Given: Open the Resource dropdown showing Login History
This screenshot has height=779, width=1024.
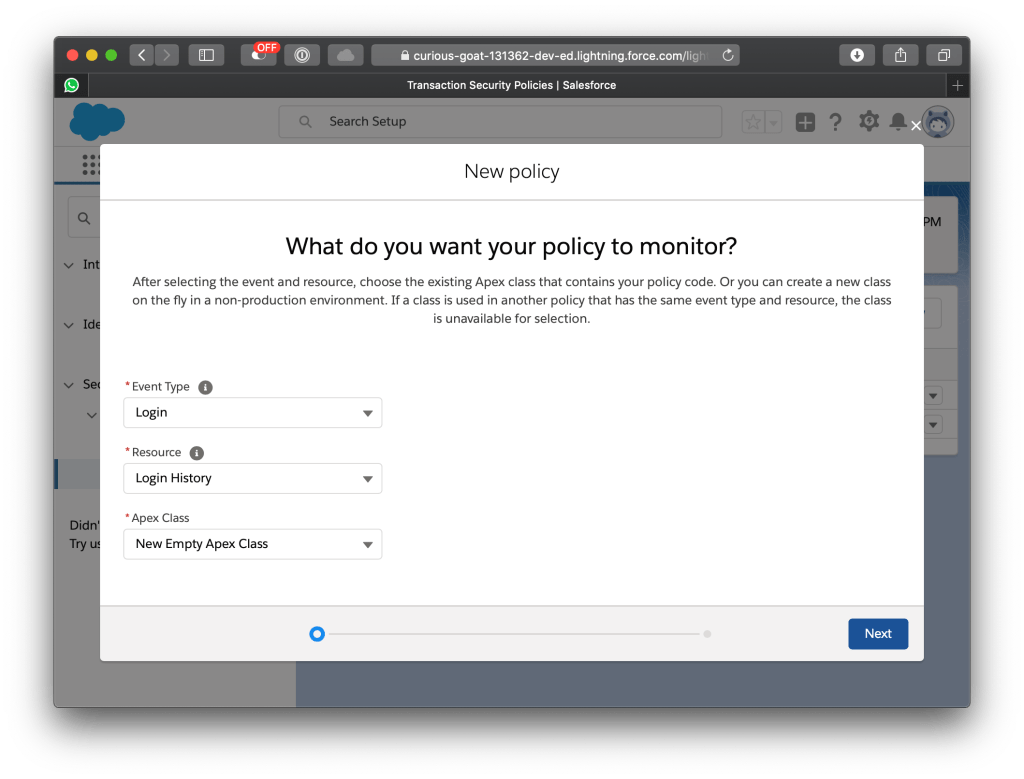Looking at the screenshot, I should coord(252,479).
